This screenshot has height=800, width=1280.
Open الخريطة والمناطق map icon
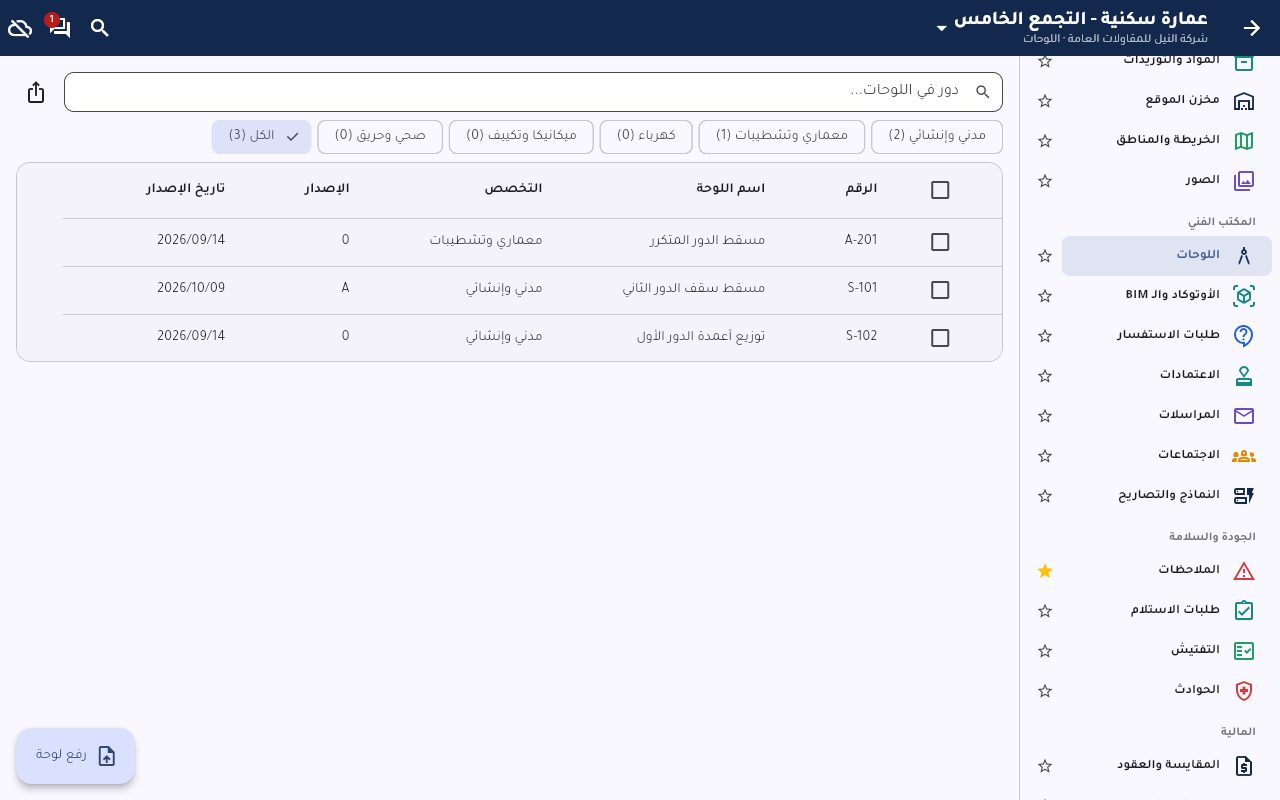click(1244, 141)
